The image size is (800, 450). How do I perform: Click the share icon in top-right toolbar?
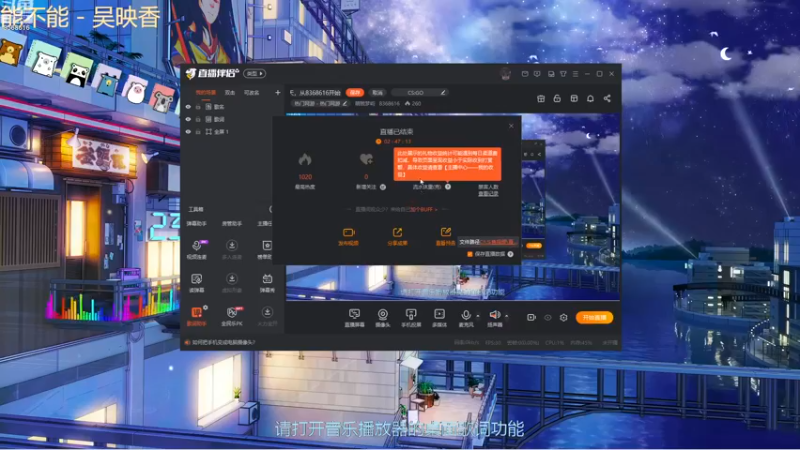pos(607,98)
